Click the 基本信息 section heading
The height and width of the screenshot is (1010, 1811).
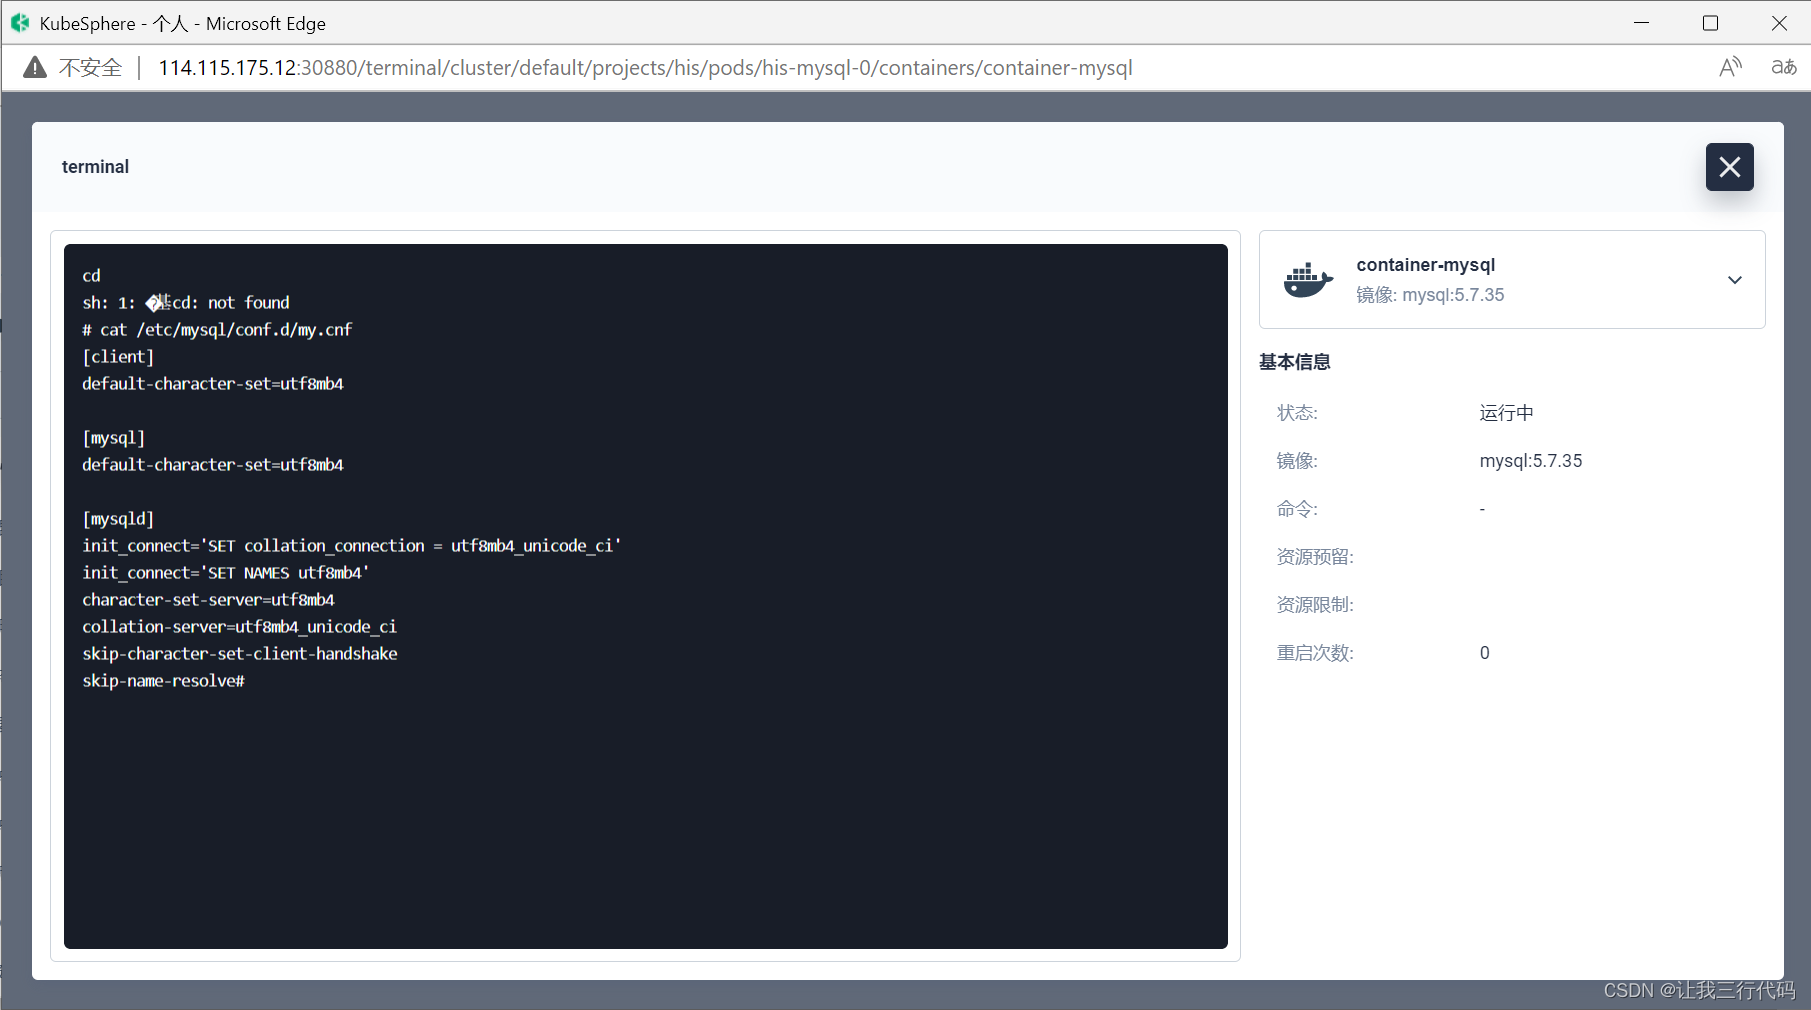click(1294, 362)
